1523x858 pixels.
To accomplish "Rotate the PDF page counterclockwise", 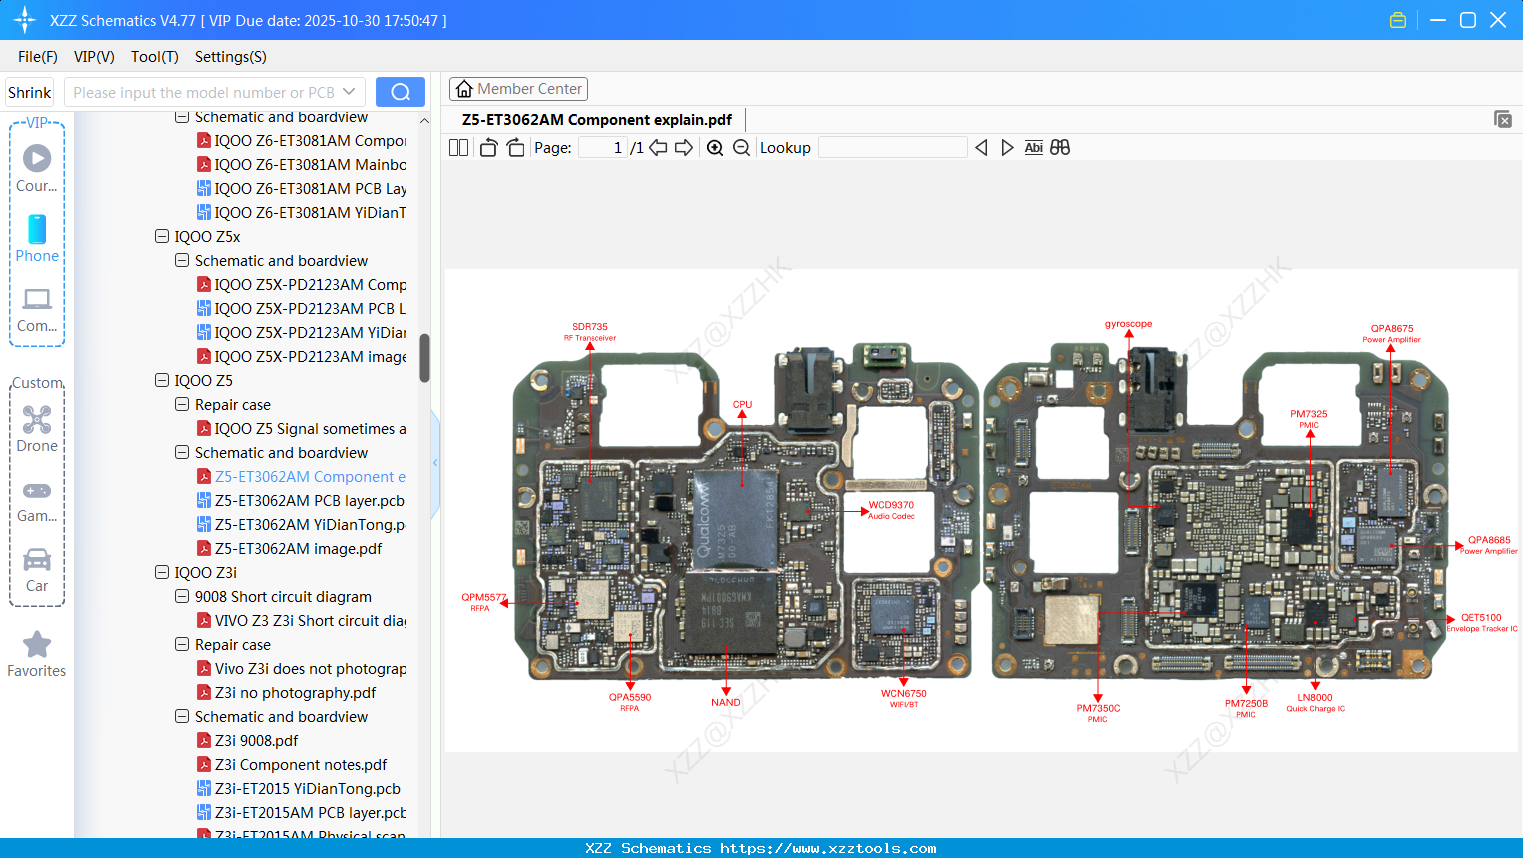I will tap(487, 147).
